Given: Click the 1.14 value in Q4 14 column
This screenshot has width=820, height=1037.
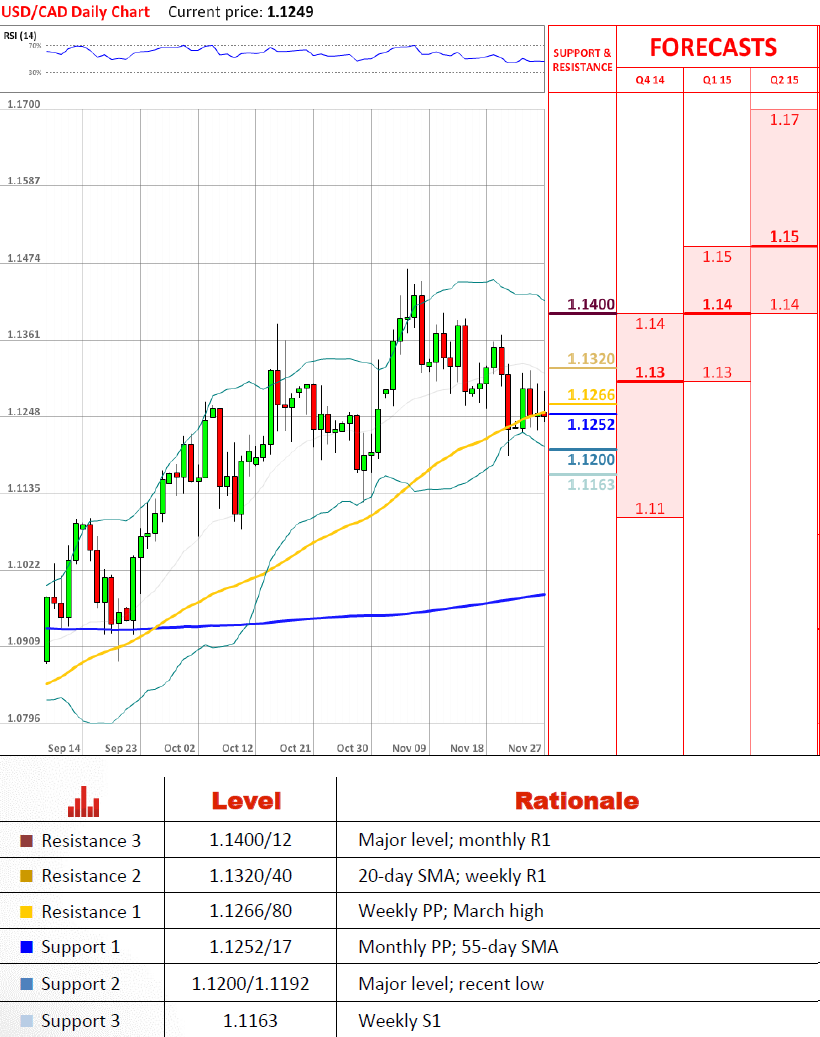Looking at the screenshot, I should click(x=650, y=323).
